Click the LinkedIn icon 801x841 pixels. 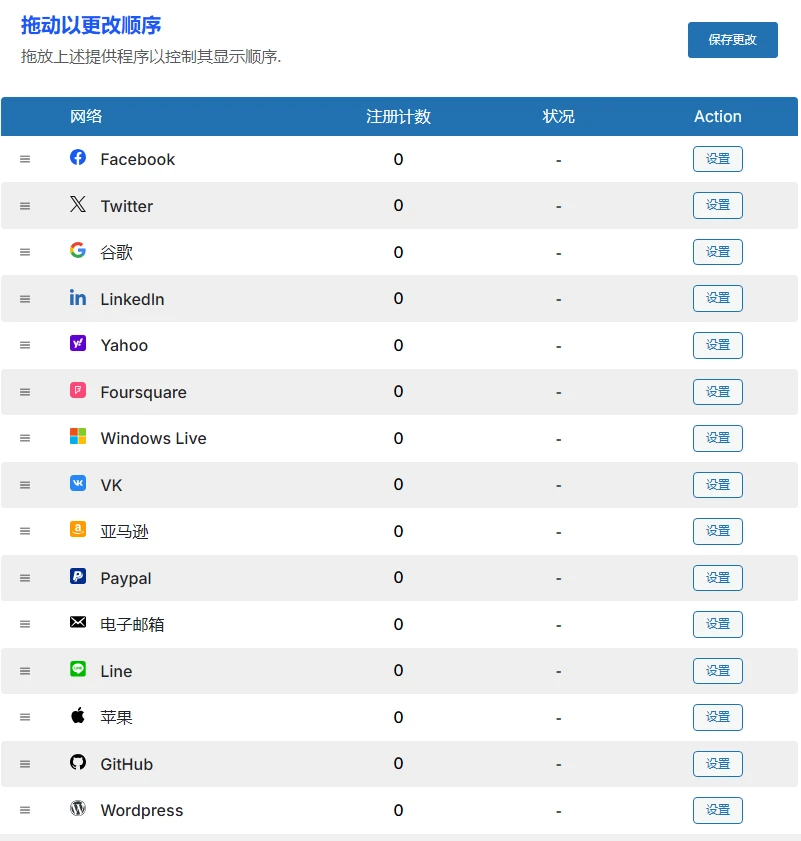[78, 298]
